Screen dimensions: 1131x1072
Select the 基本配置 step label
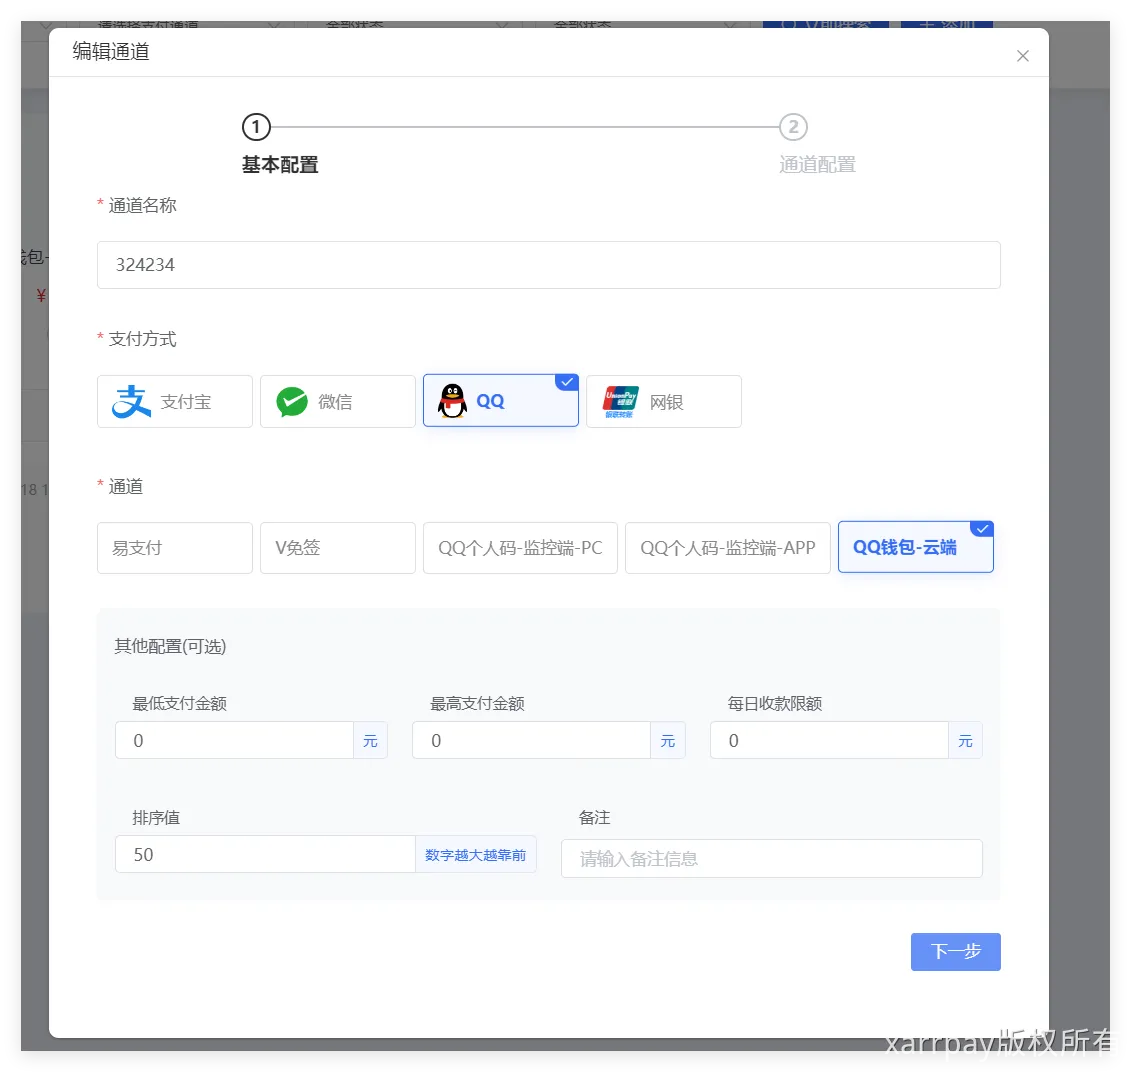(280, 164)
